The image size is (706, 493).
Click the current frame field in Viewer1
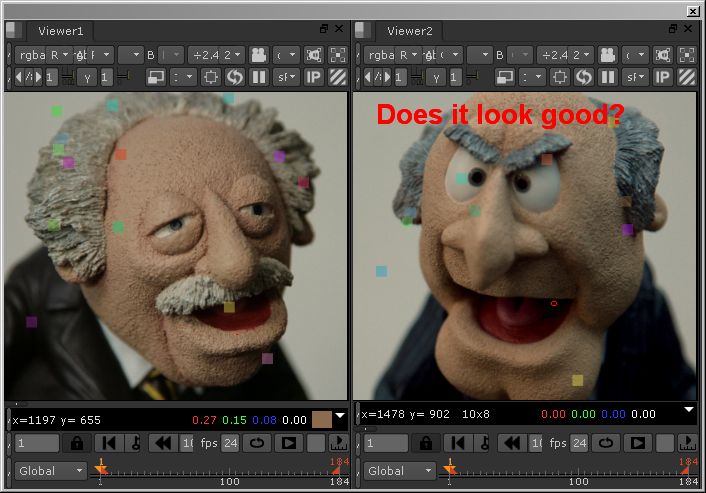tap(37, 443)
